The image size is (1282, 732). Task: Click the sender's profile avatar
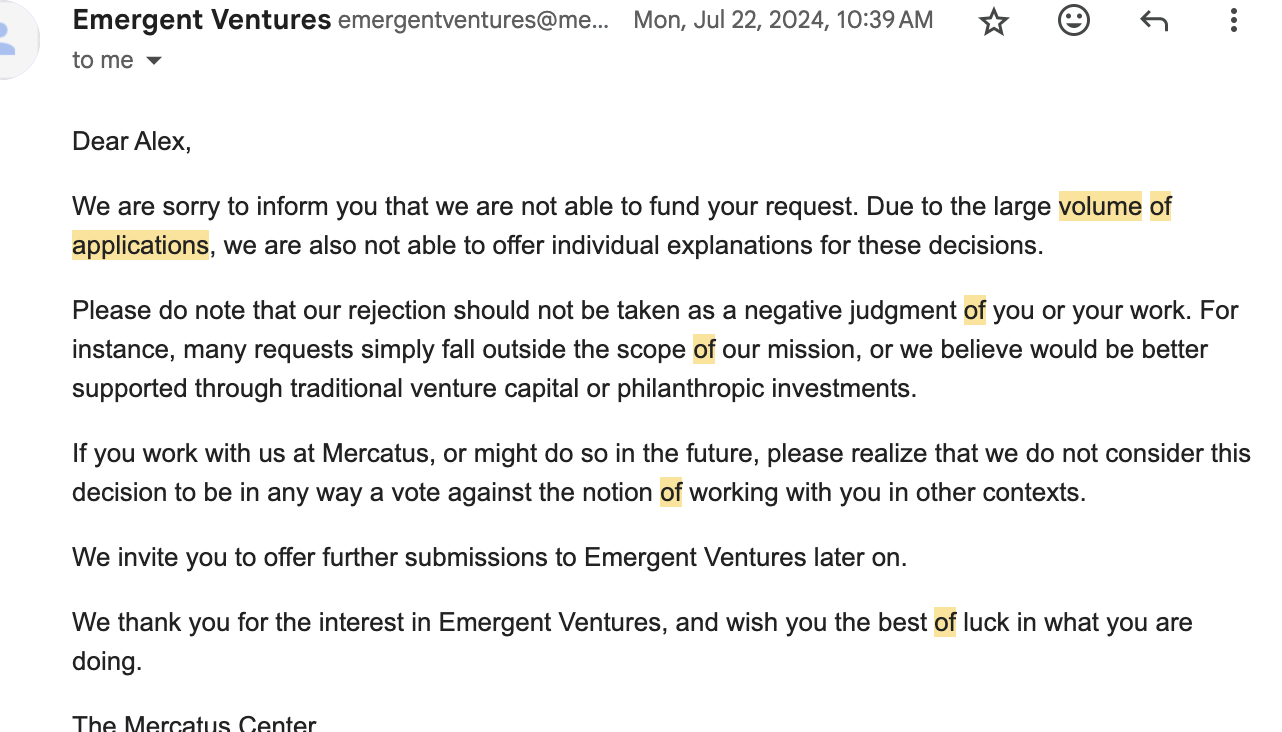[x=12, y=40]
